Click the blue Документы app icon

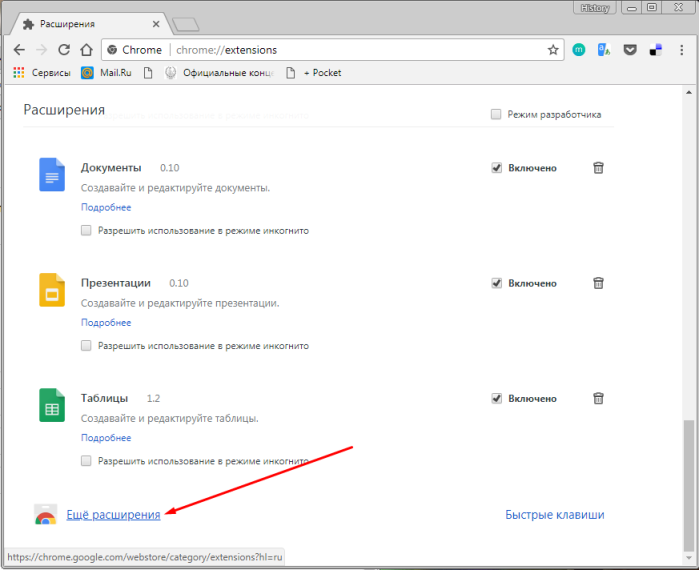(x=52, y=175)
